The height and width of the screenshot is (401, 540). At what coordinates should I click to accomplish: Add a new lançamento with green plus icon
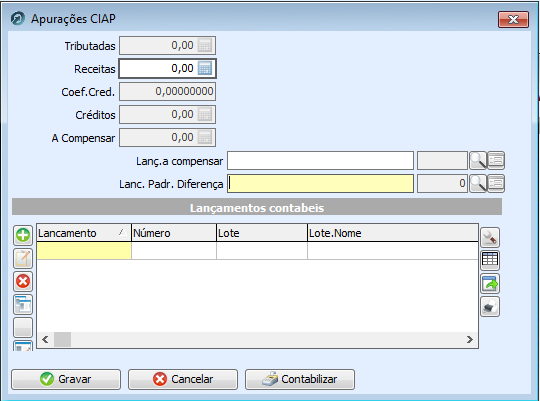pos(23,235)
